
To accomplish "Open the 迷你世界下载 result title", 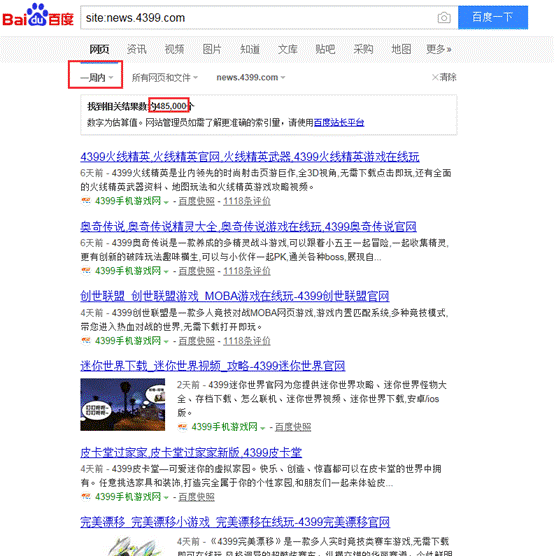I will click(213, 366).
